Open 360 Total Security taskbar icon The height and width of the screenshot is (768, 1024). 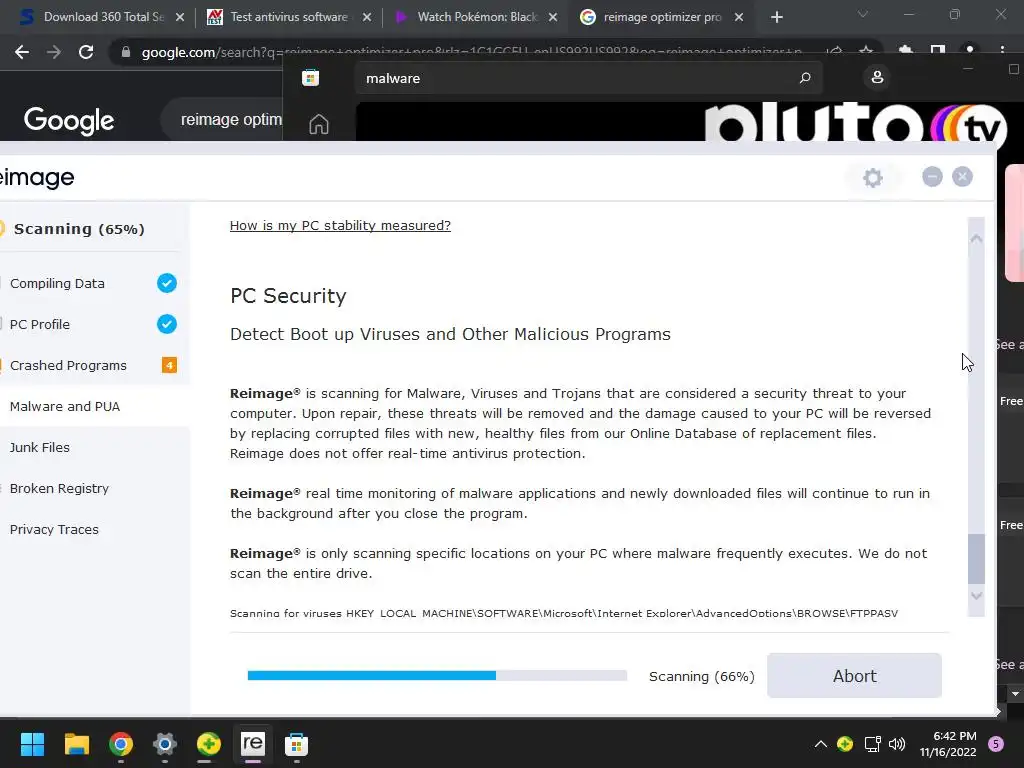pyautogui.click(x=208, y=744)
